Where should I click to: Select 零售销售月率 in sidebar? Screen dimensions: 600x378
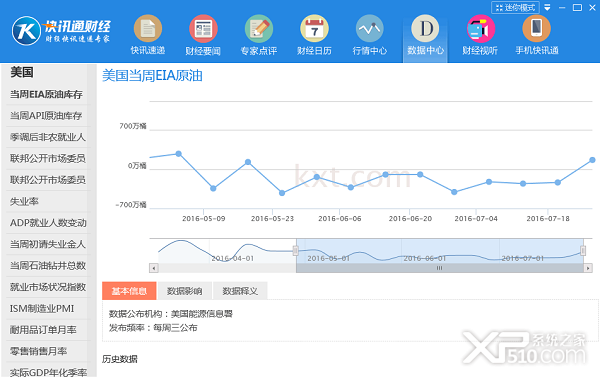(39, 351)
